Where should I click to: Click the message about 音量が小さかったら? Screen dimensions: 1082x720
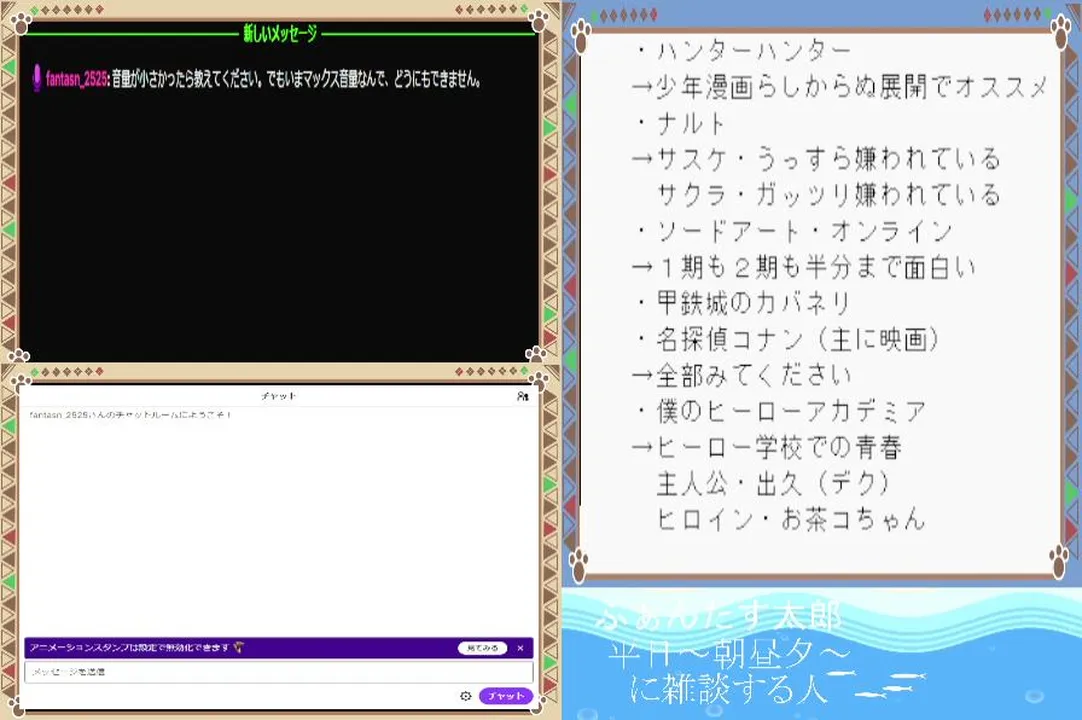(x=297, y=79)
